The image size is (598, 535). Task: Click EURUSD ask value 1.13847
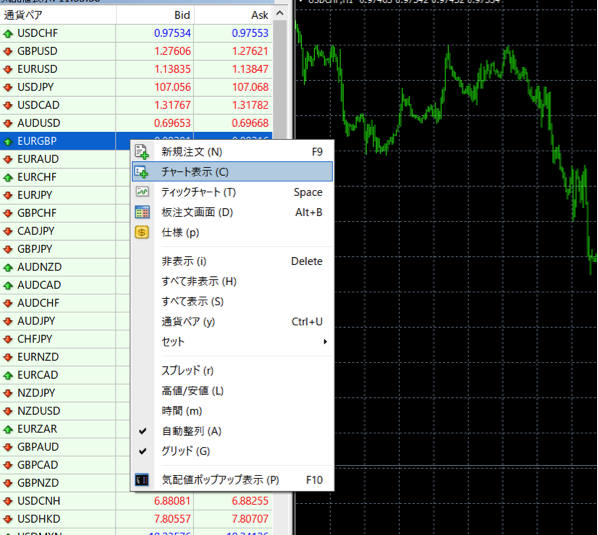click(250, 69)
